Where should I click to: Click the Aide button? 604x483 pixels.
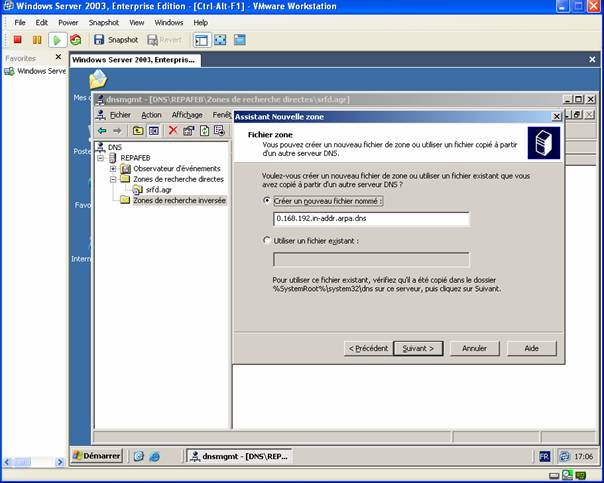coord(532,348)
